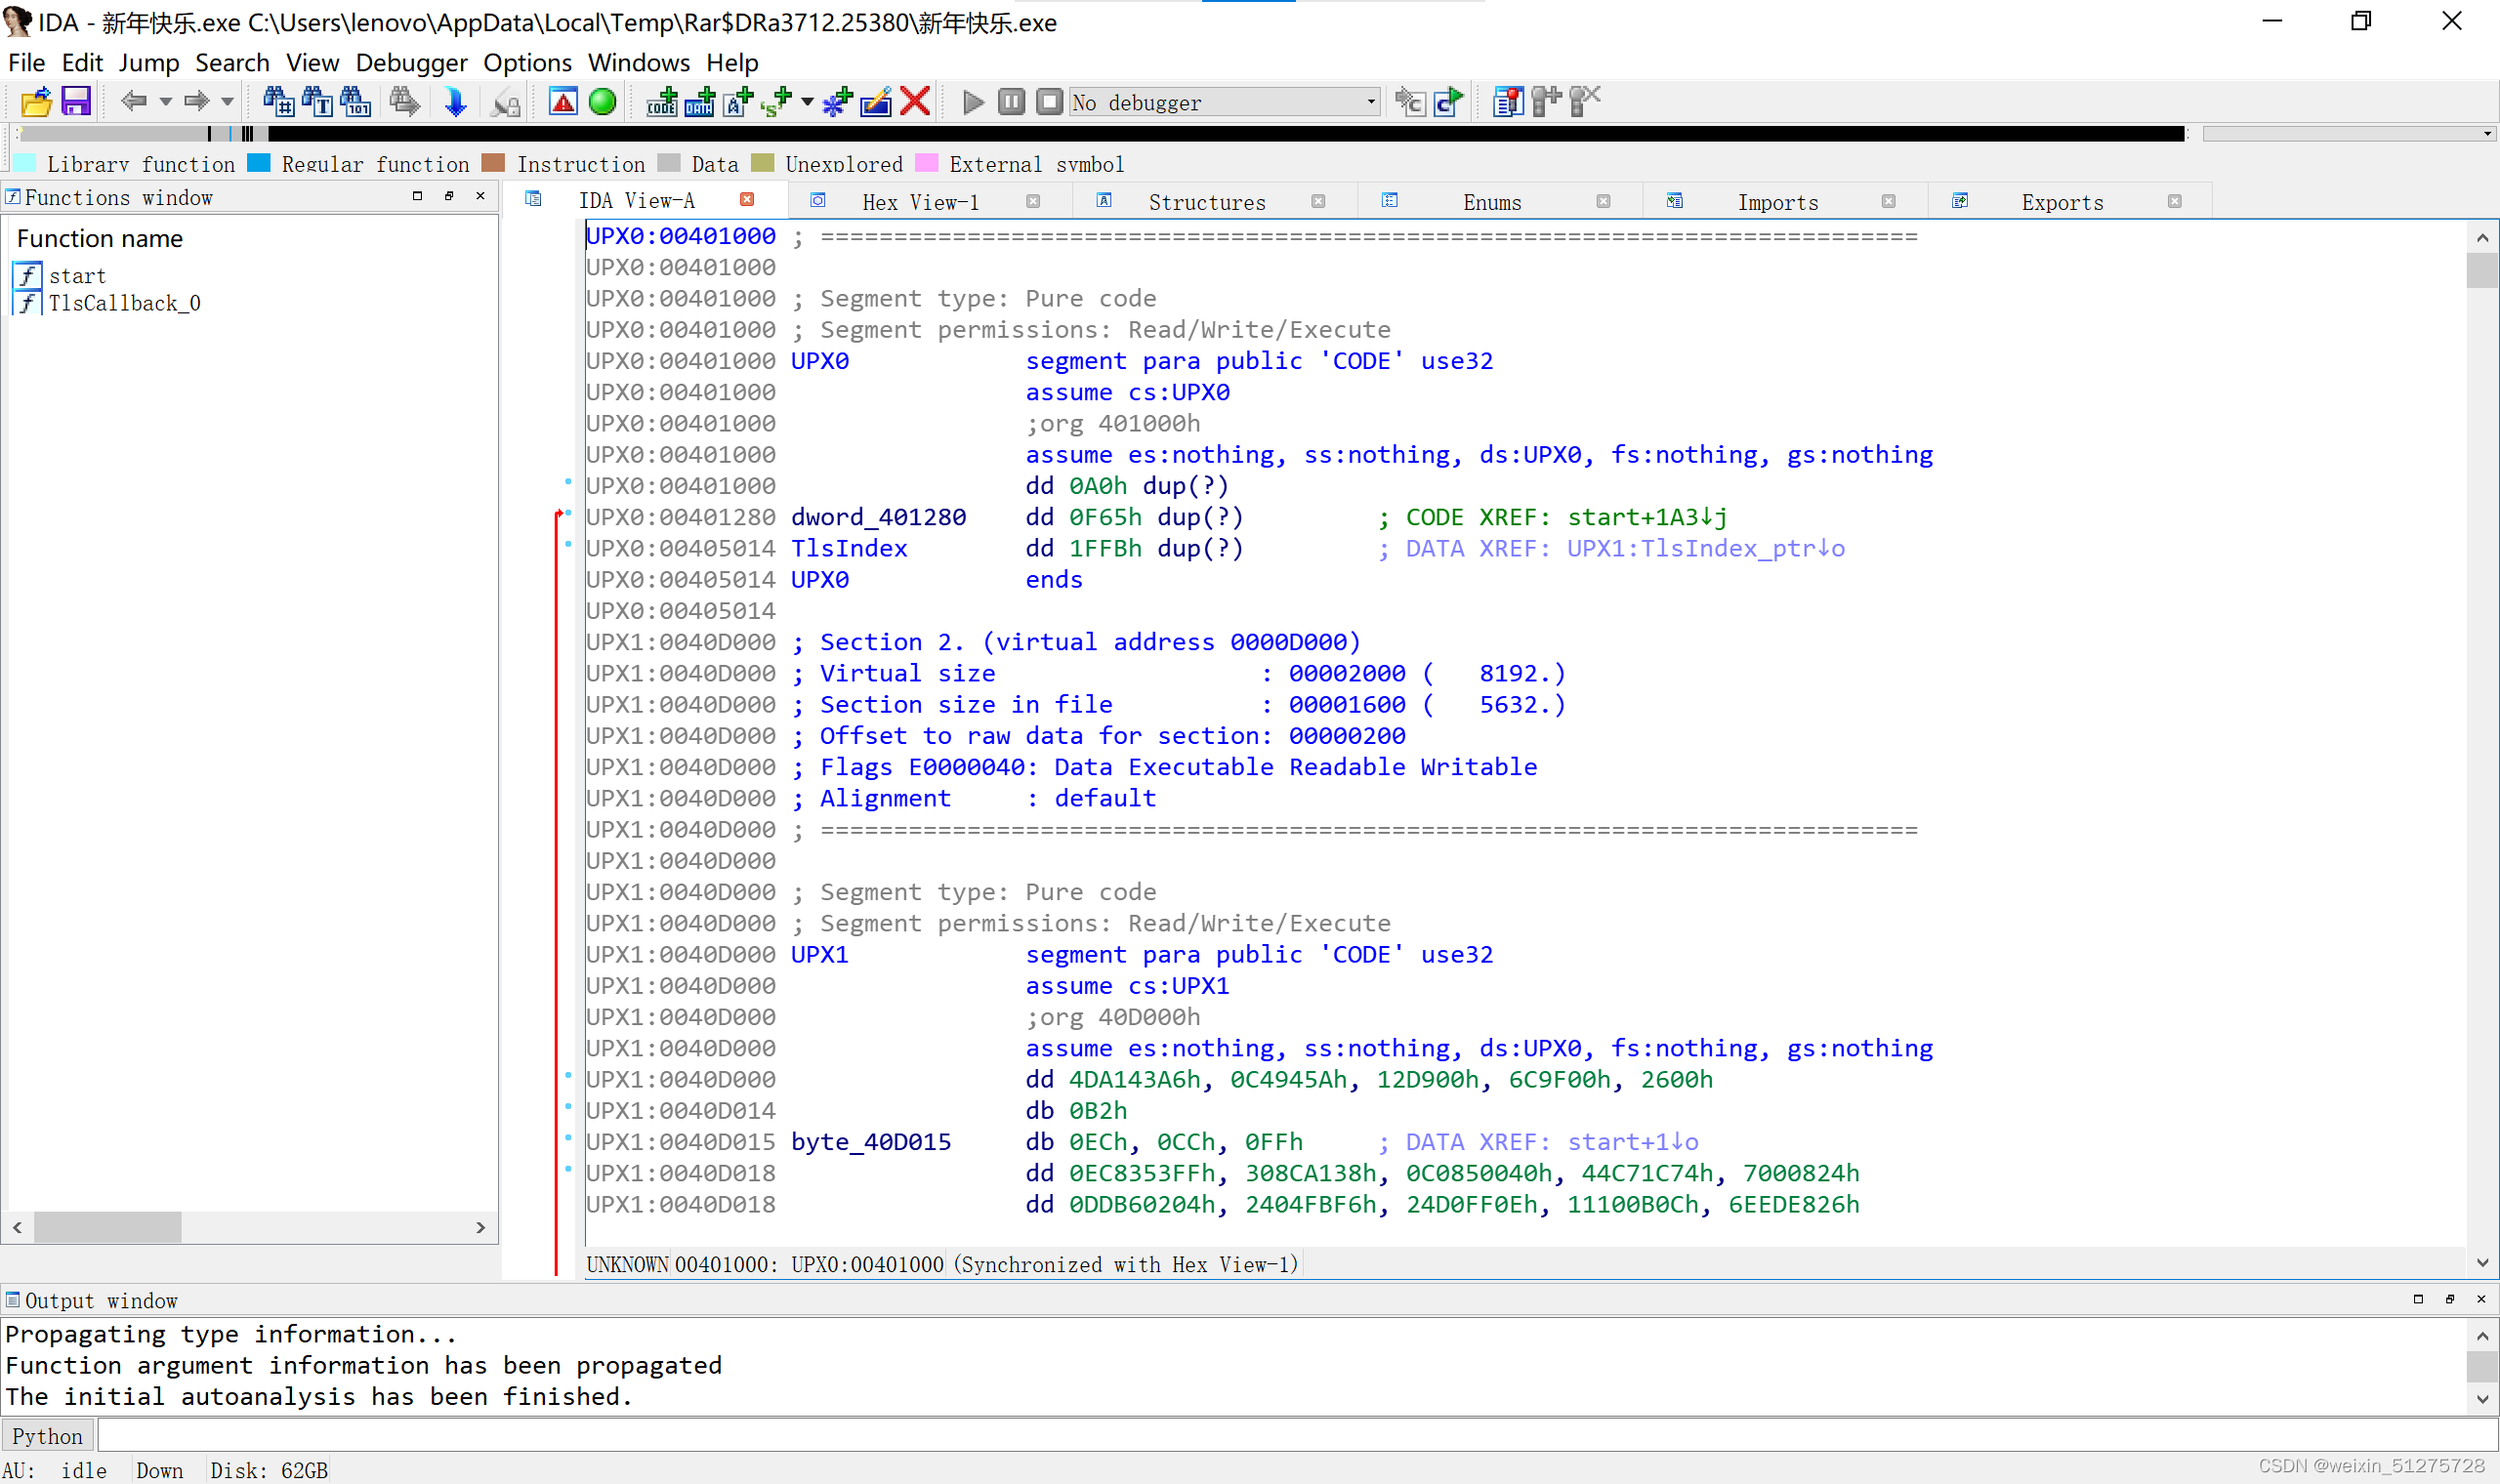Save the database with the floppy icon

(76, 102)
